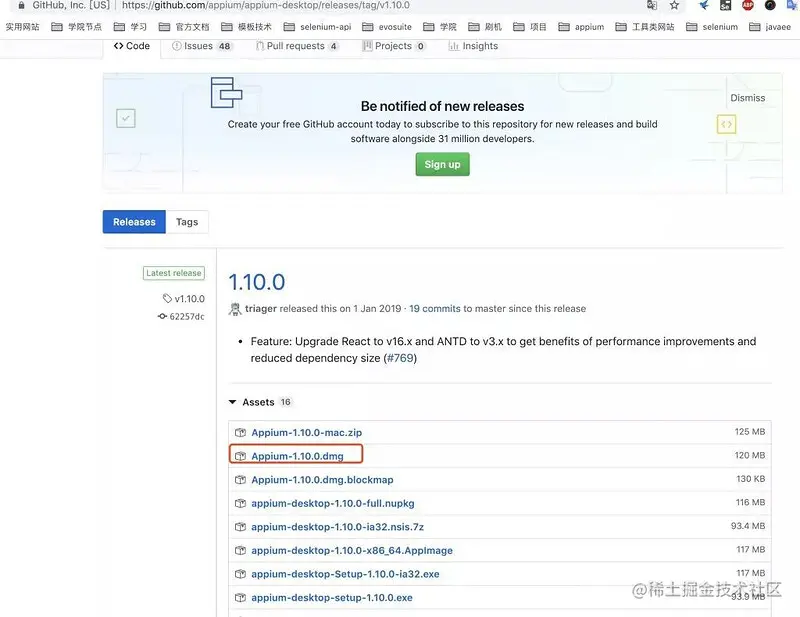Switch to the Code tab
The image size is (800, 617).
(x=132, y=46)
